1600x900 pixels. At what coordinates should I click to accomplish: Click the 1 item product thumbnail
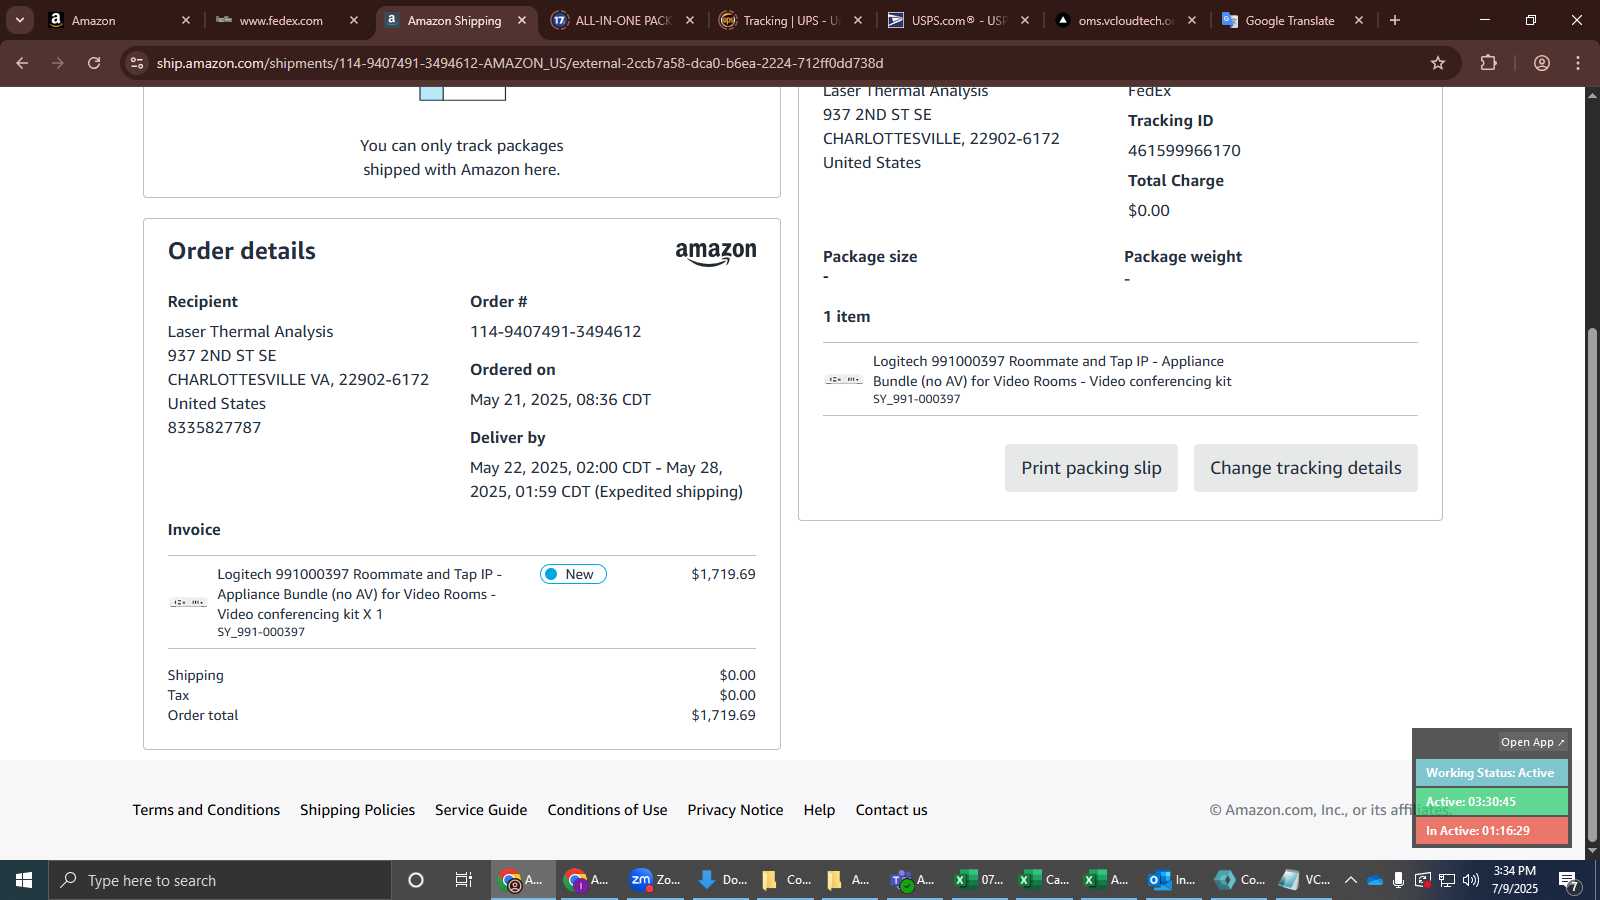(x=844, y=379)
